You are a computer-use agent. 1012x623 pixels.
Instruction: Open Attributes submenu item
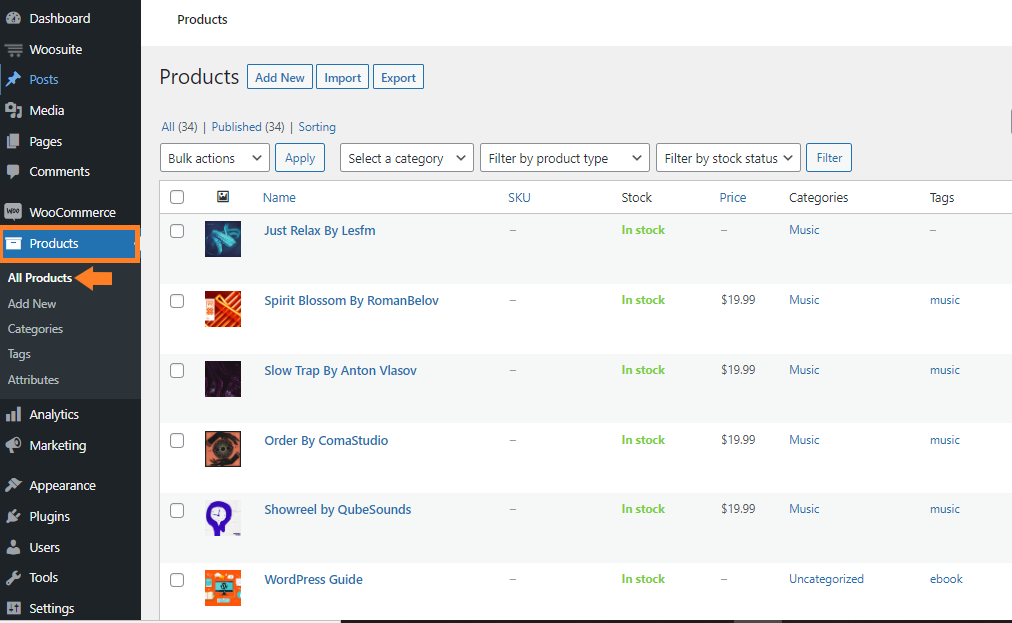(34, 380)
